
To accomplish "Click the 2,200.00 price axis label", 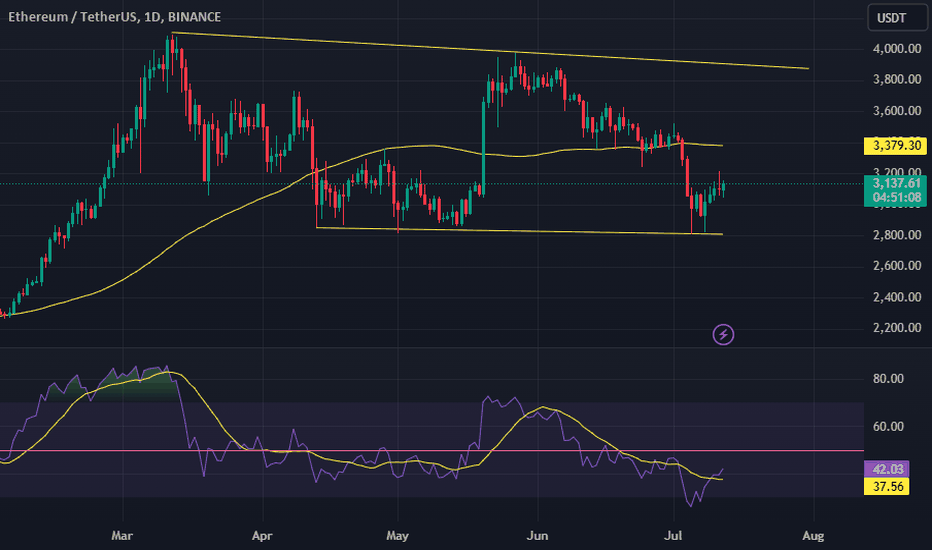I will pos(897,328).
